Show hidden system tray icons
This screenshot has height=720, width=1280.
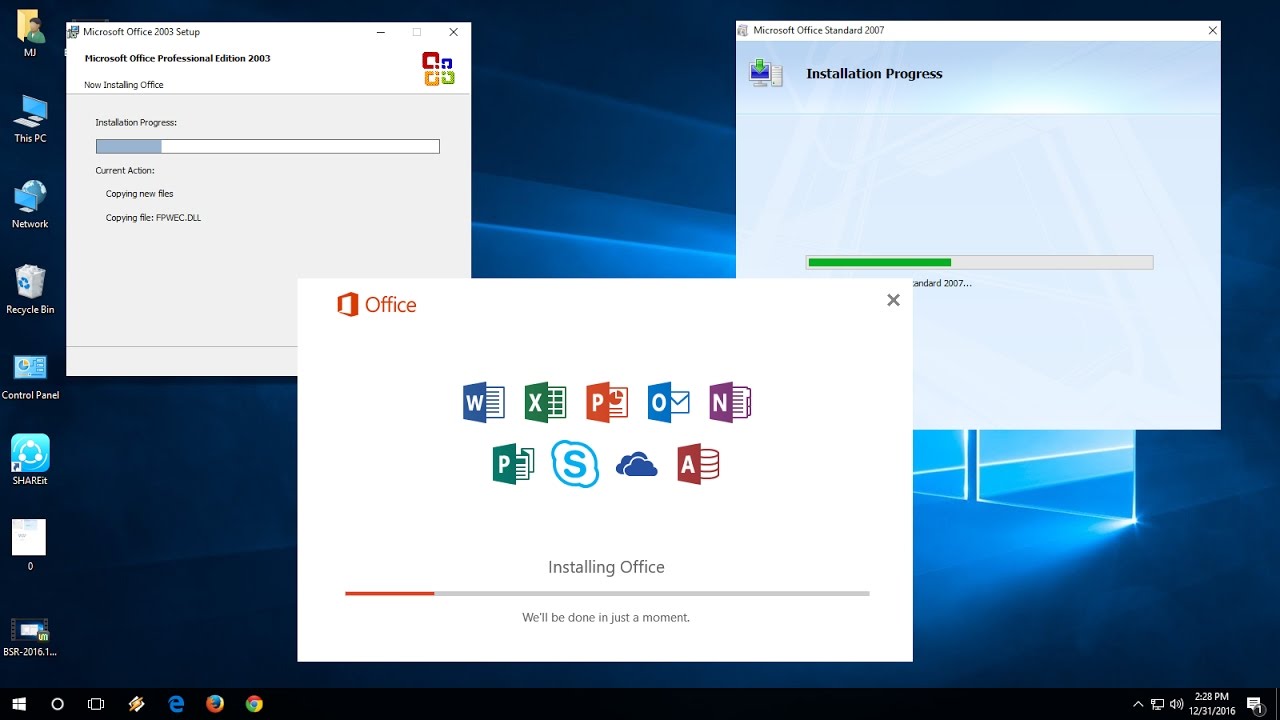[x=1137, y=704]
